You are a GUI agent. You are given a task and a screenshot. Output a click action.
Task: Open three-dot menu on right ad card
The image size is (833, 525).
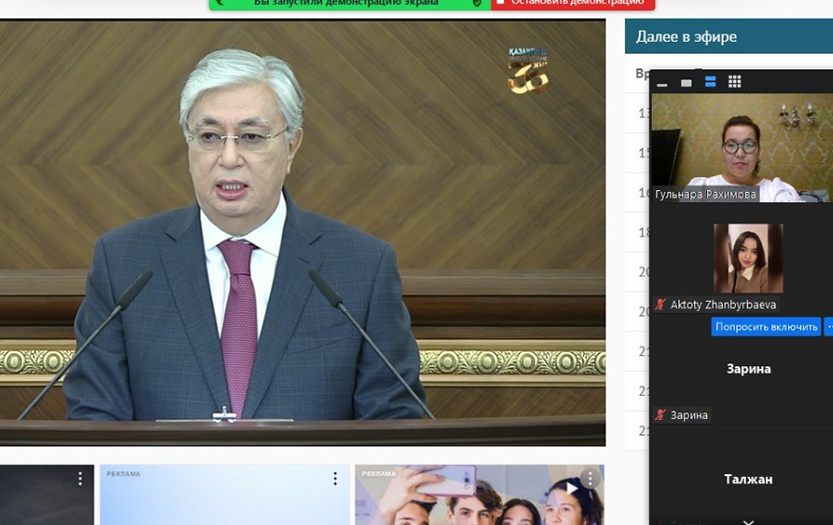(591, 479)
